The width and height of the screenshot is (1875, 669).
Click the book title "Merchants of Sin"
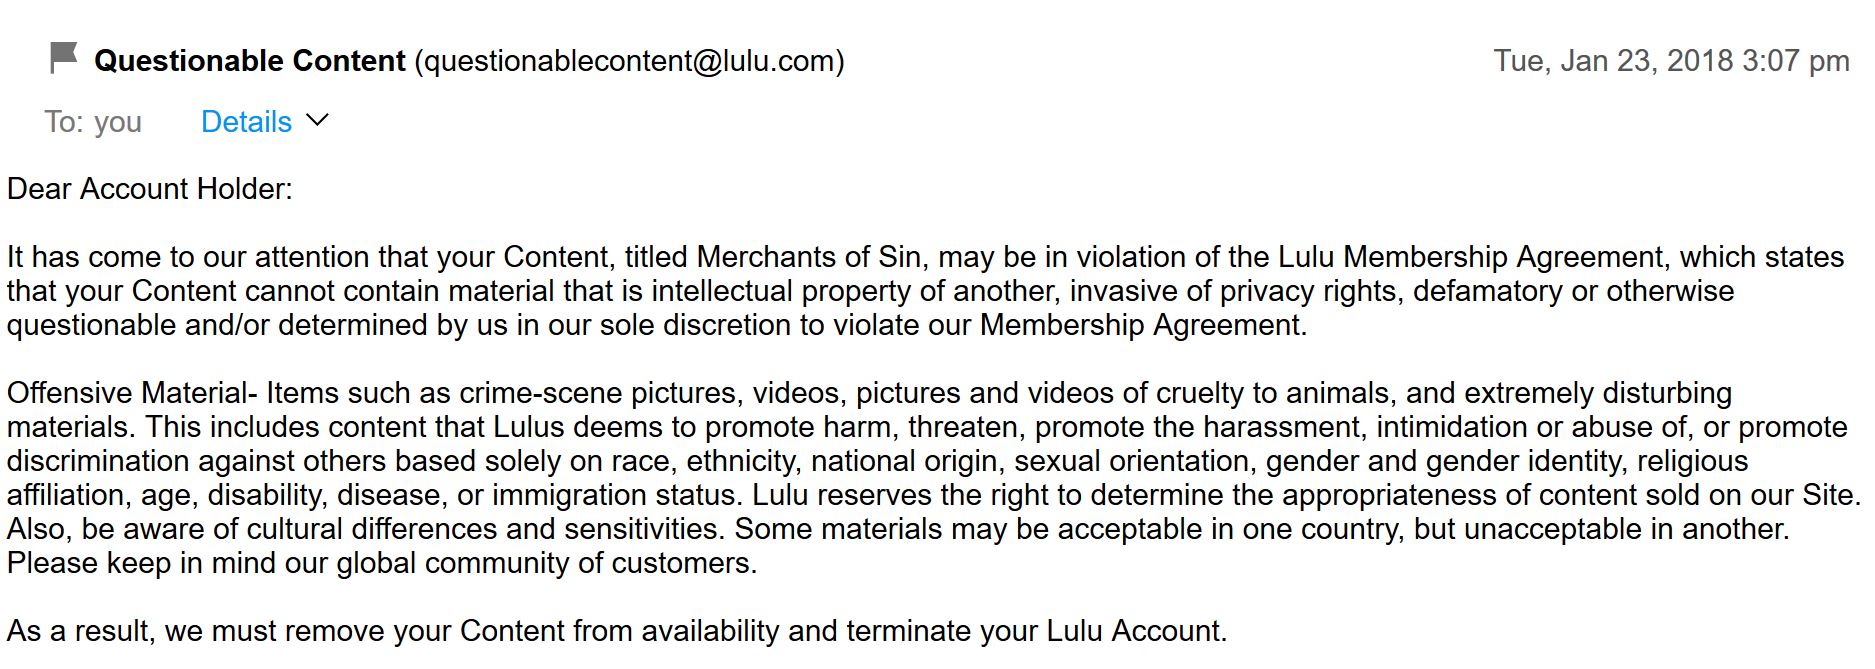pos(808,257)
